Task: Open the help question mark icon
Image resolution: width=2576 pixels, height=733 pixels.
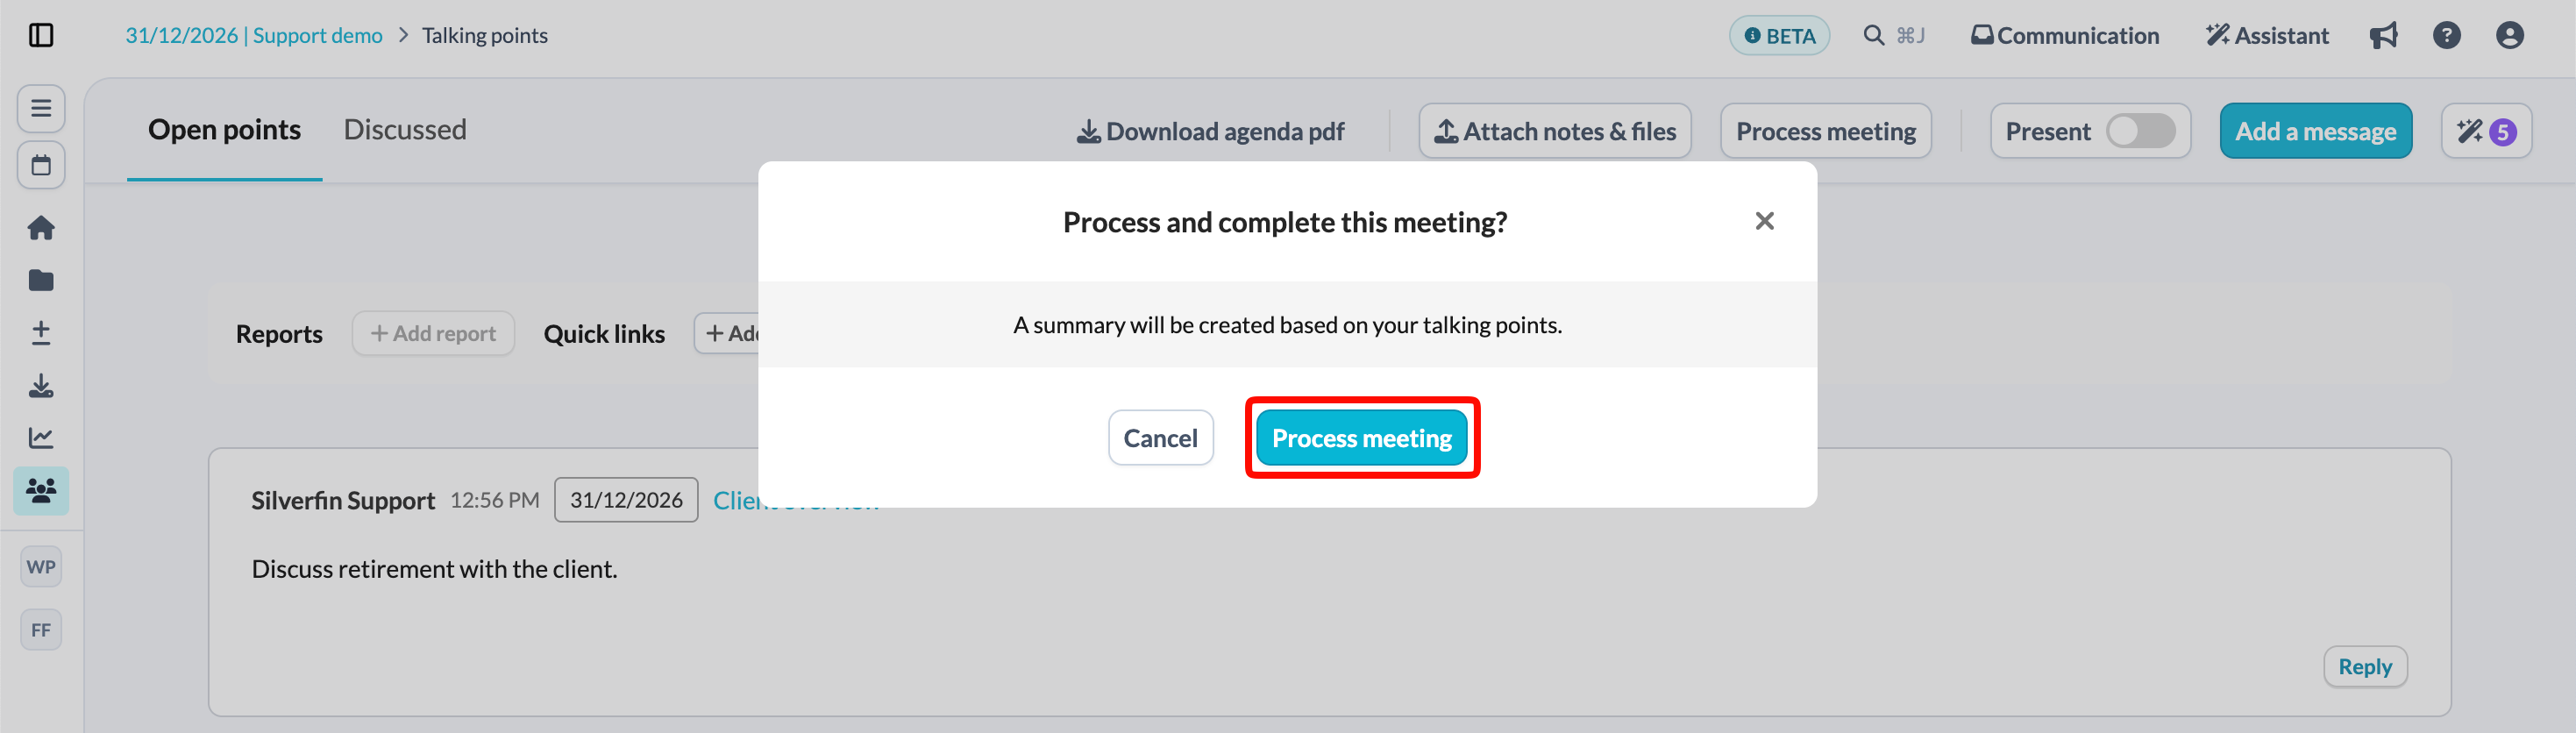Action: (2446, 36)
